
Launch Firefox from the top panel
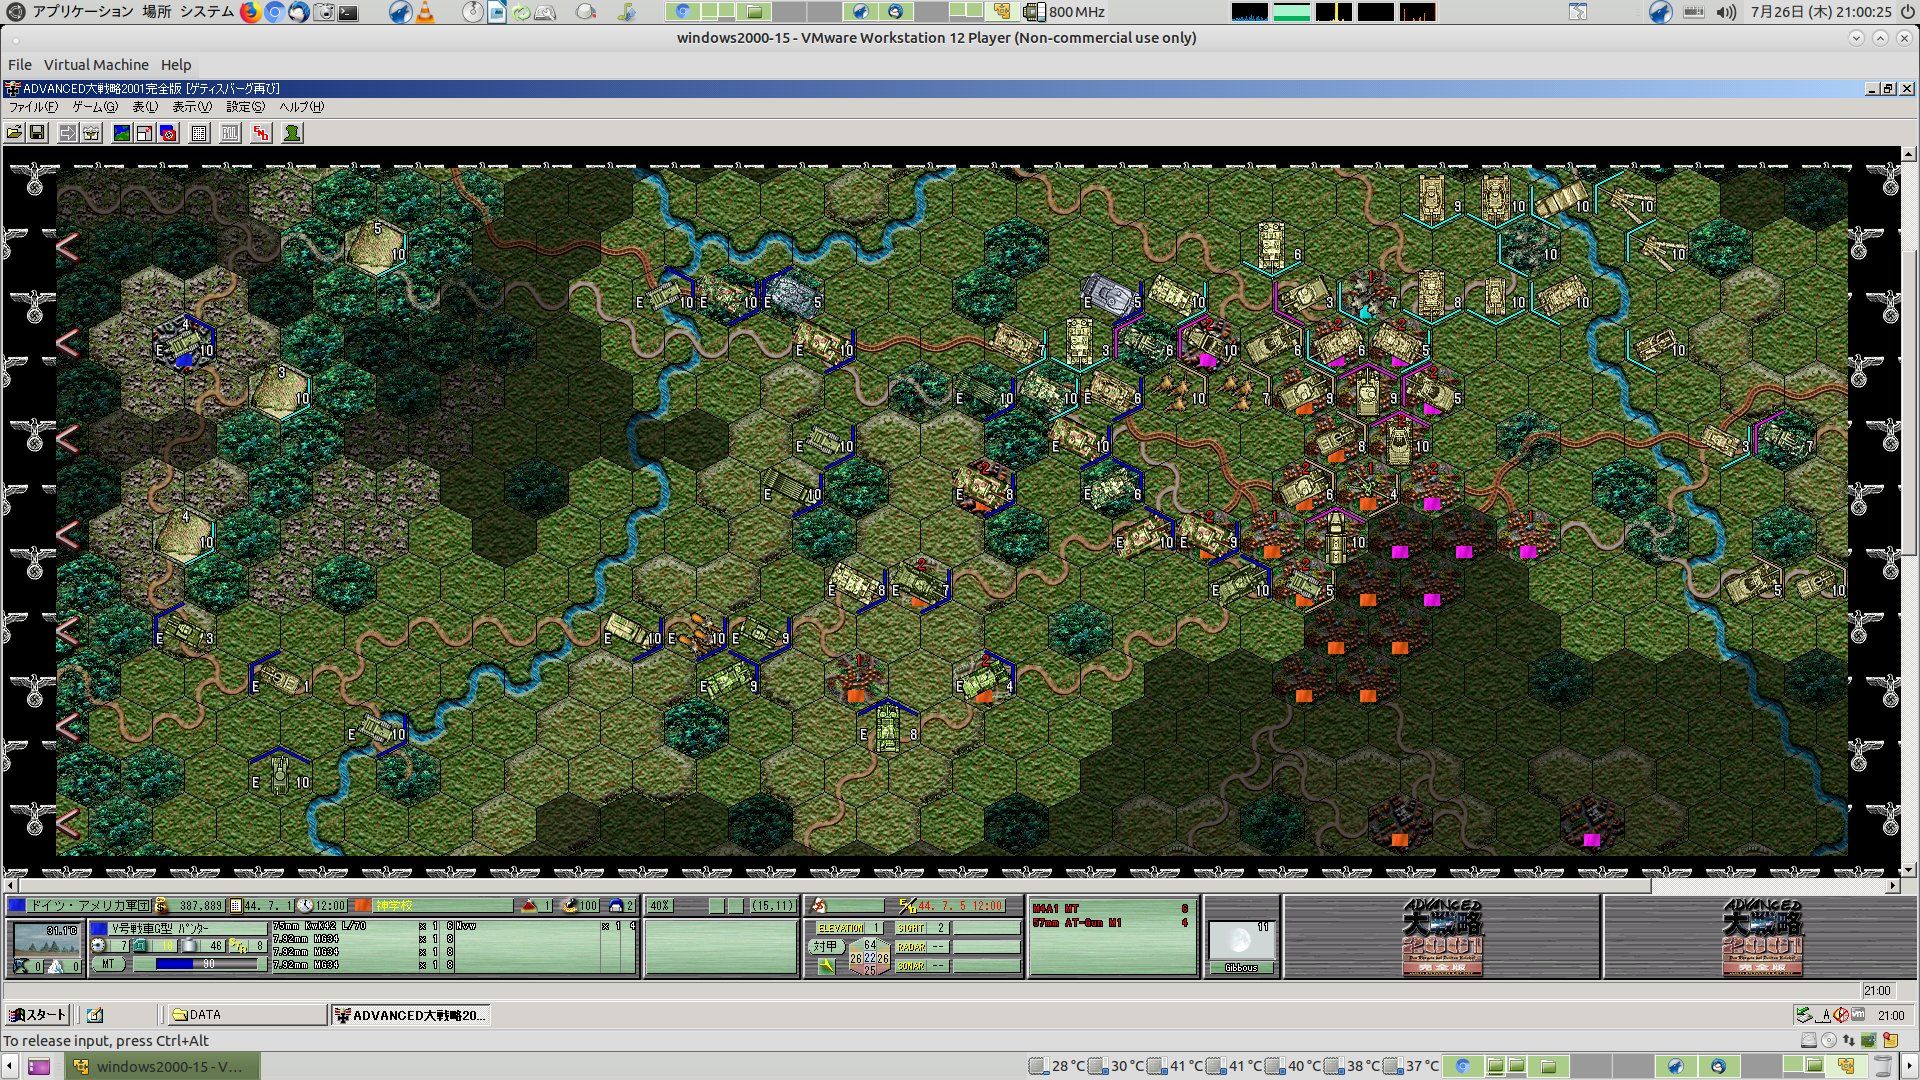click(x=249, y=12)
